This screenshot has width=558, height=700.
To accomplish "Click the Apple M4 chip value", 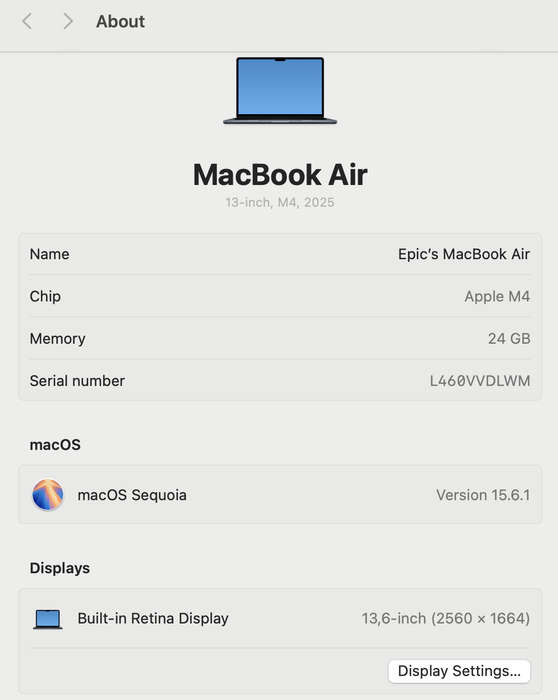I will [497, 296].
